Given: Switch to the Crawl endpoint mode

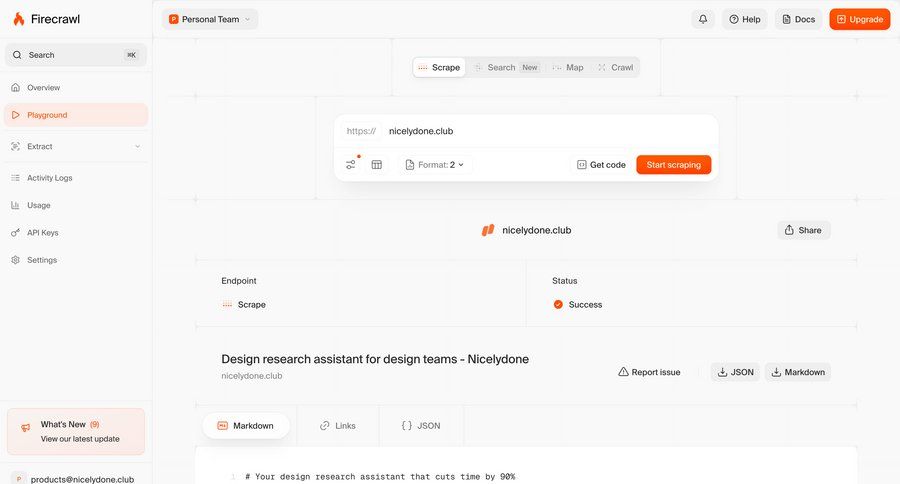Looking at the screenshot, I should [x=615, y=68].
